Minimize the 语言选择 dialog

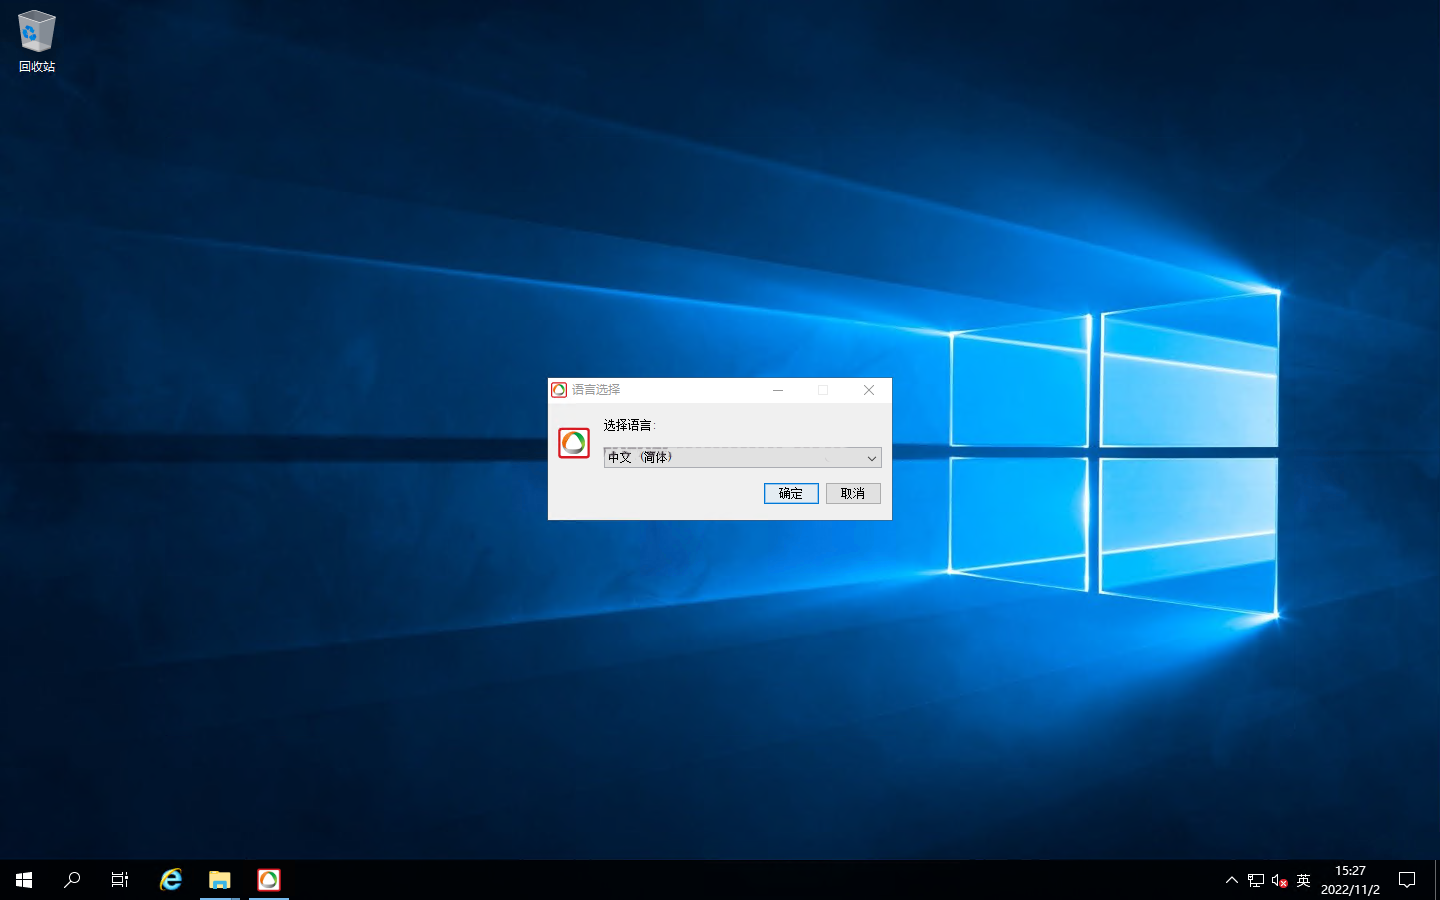[777, 390]
